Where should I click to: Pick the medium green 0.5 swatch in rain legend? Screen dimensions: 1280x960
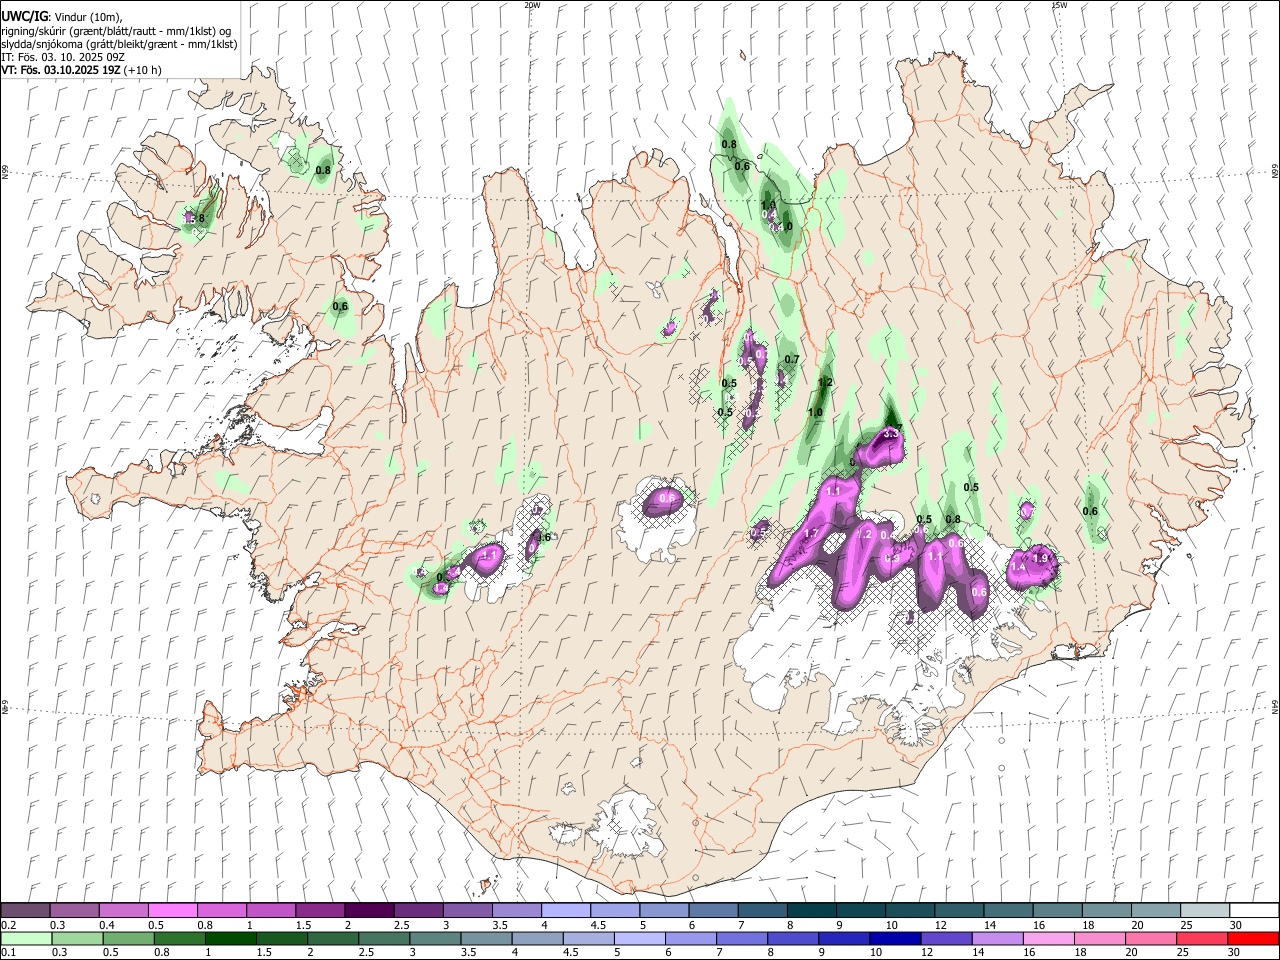click(128, 938)
